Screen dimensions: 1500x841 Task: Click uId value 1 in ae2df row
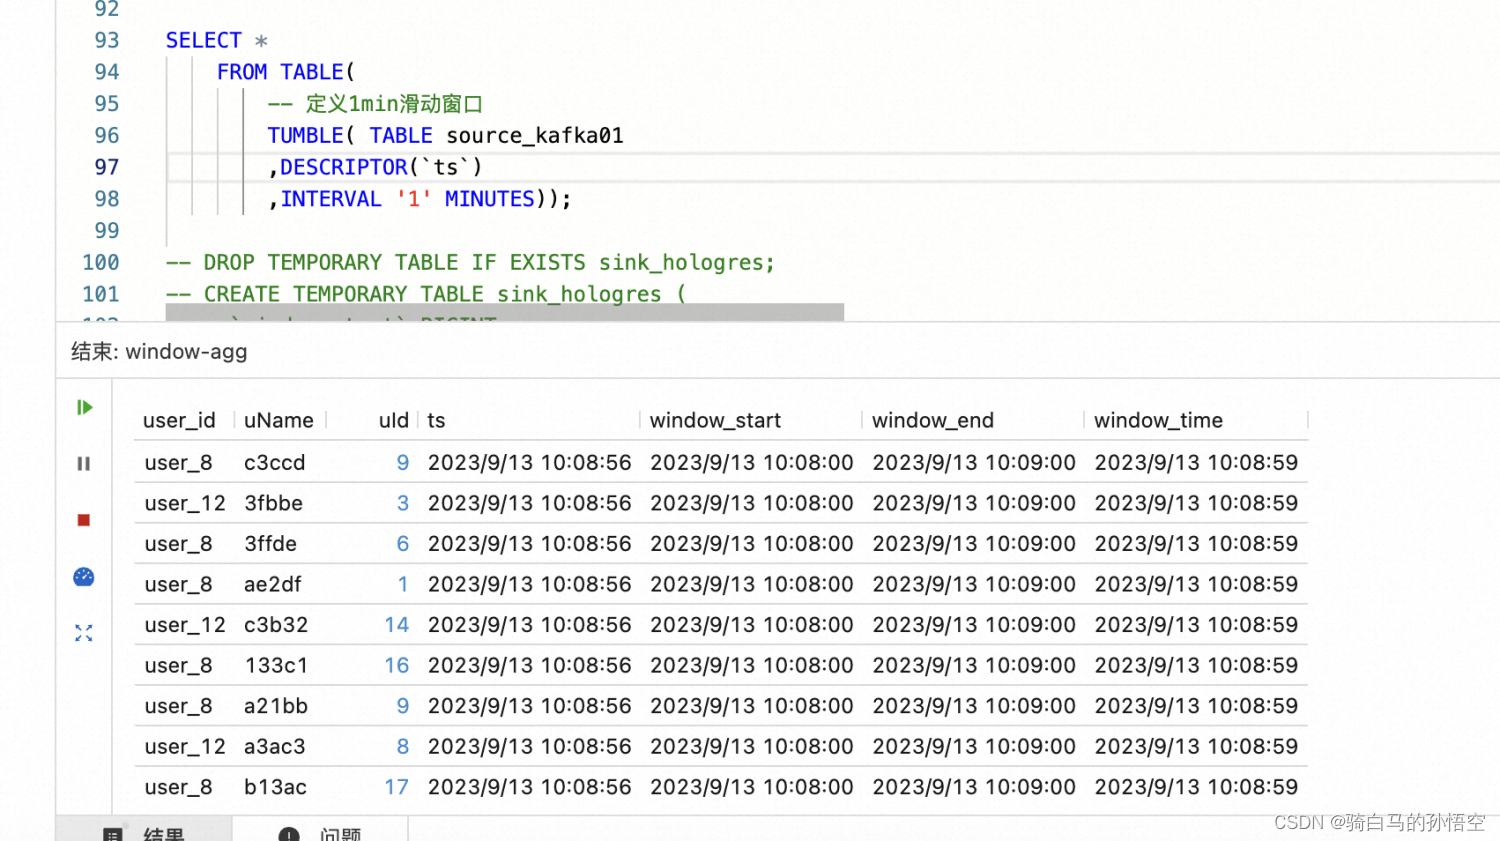click(403, 584)
